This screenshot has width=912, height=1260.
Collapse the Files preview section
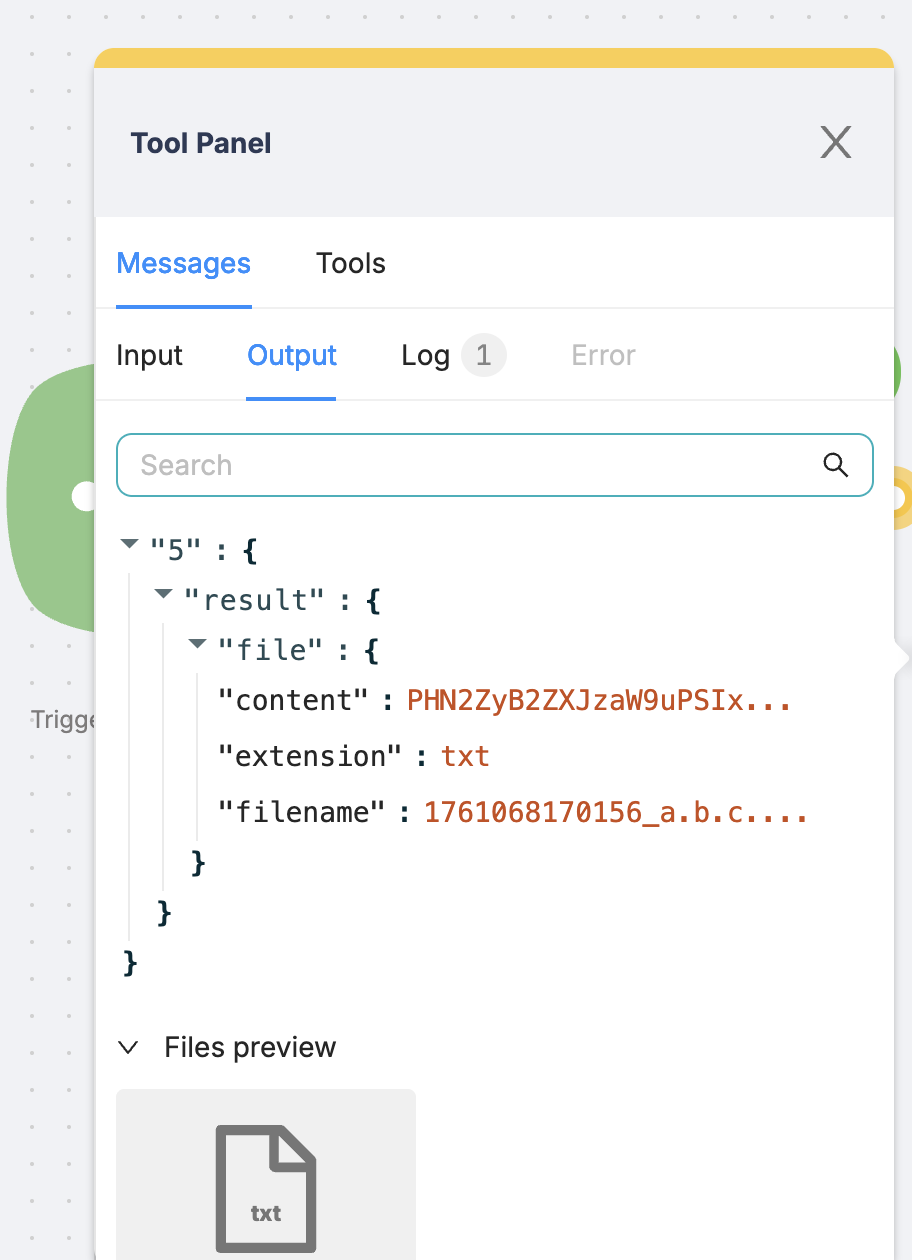[128, 1047]
